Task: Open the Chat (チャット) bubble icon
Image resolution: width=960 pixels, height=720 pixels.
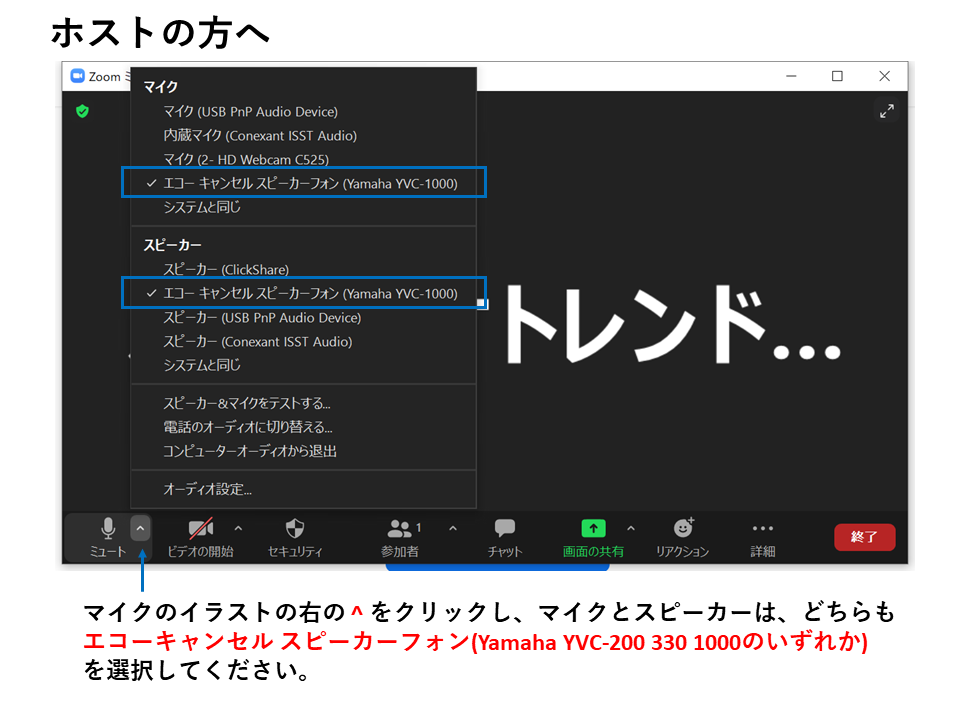Action: 505,528
